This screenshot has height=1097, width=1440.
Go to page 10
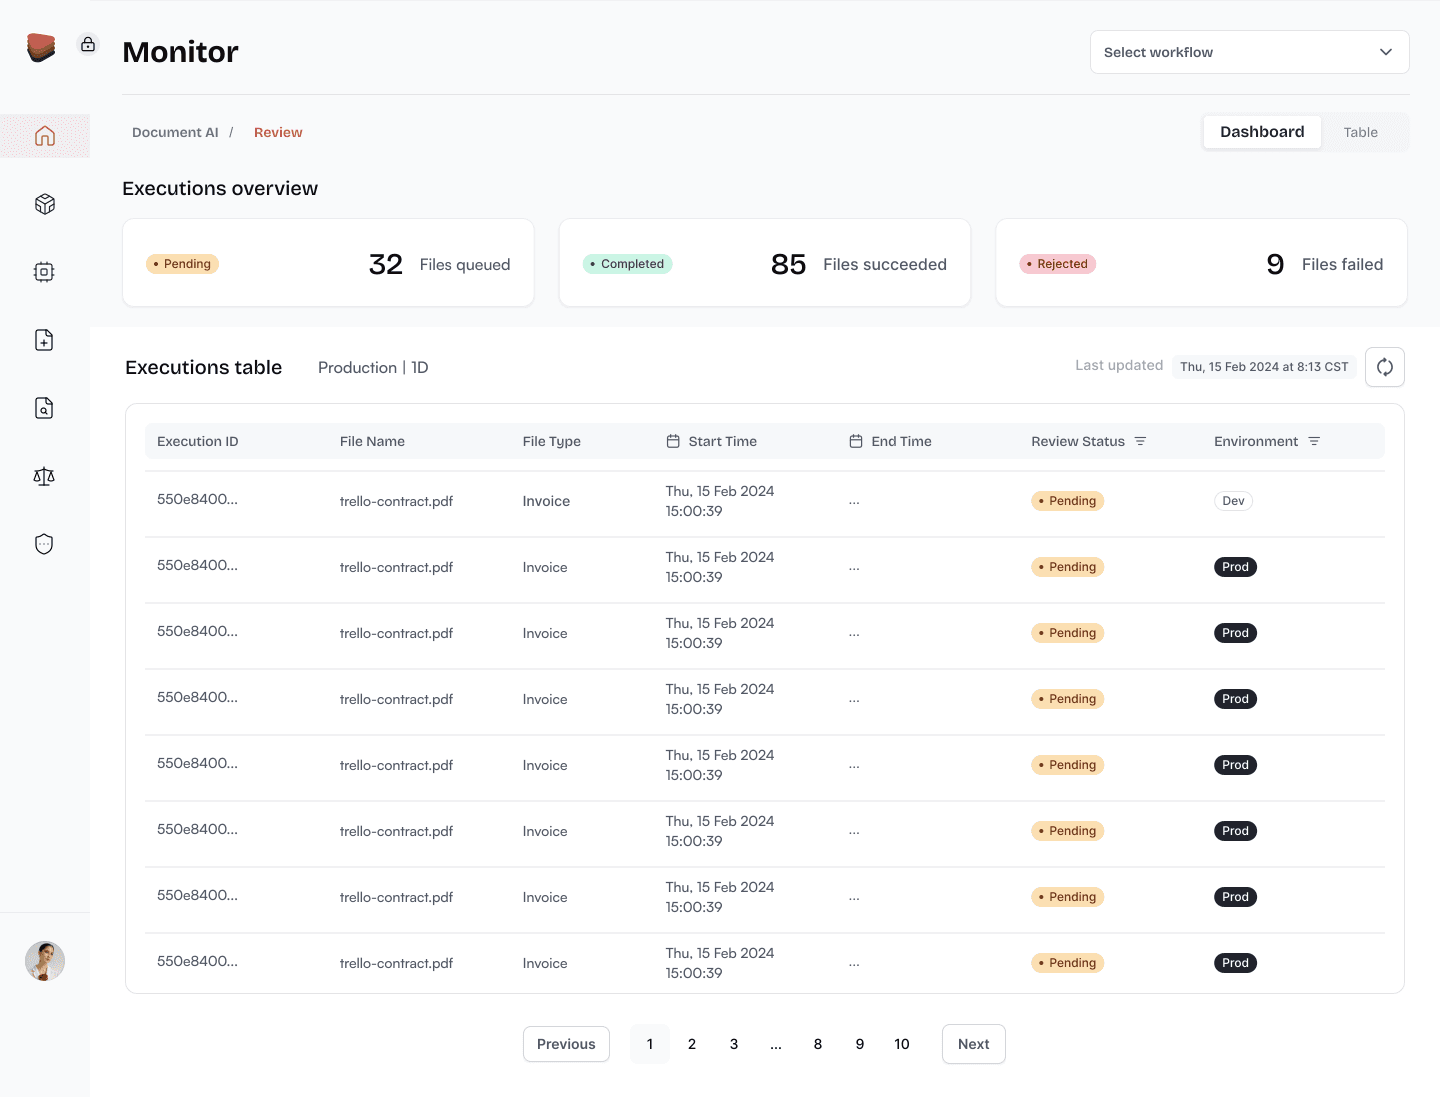point(902,1044)
